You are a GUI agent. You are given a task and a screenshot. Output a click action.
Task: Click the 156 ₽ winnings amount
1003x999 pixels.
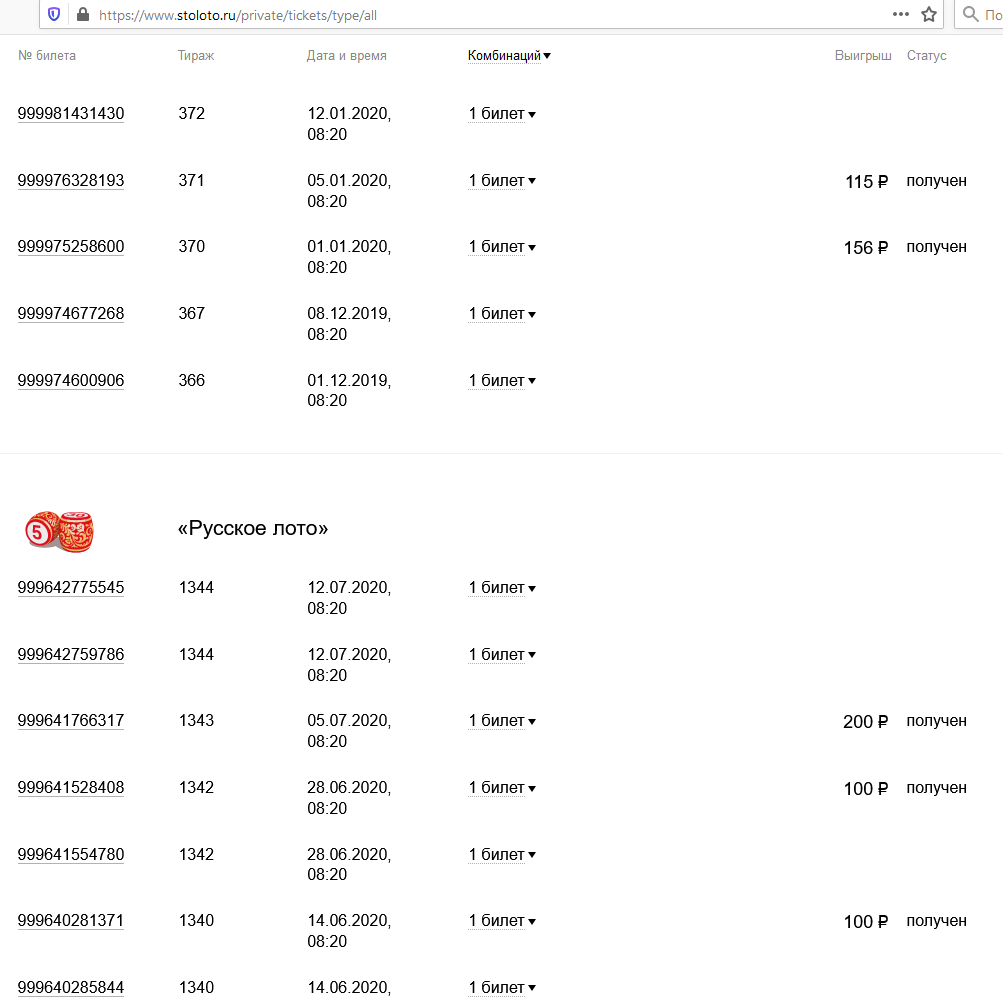[866, 248]
